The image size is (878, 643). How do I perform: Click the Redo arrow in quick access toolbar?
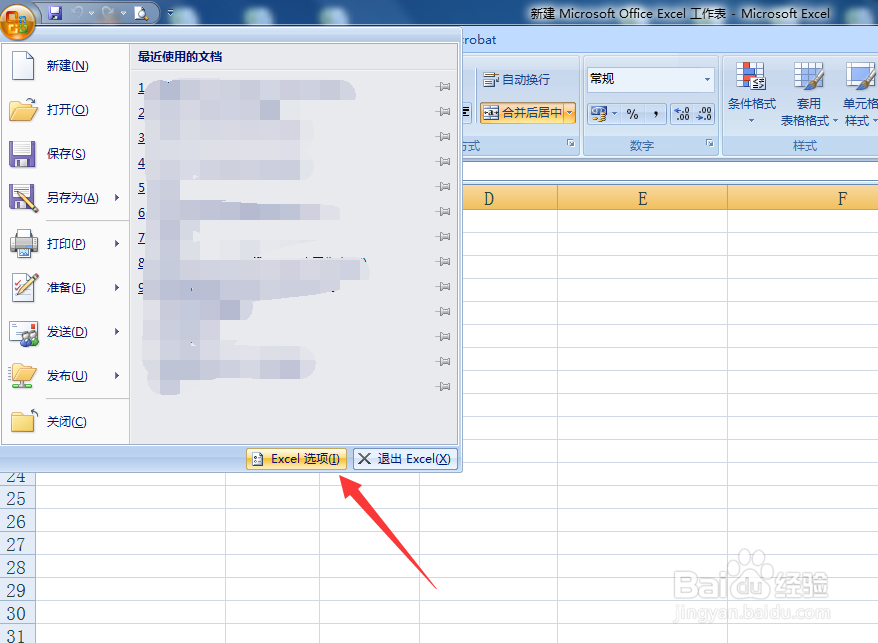(x=109, y=13)
